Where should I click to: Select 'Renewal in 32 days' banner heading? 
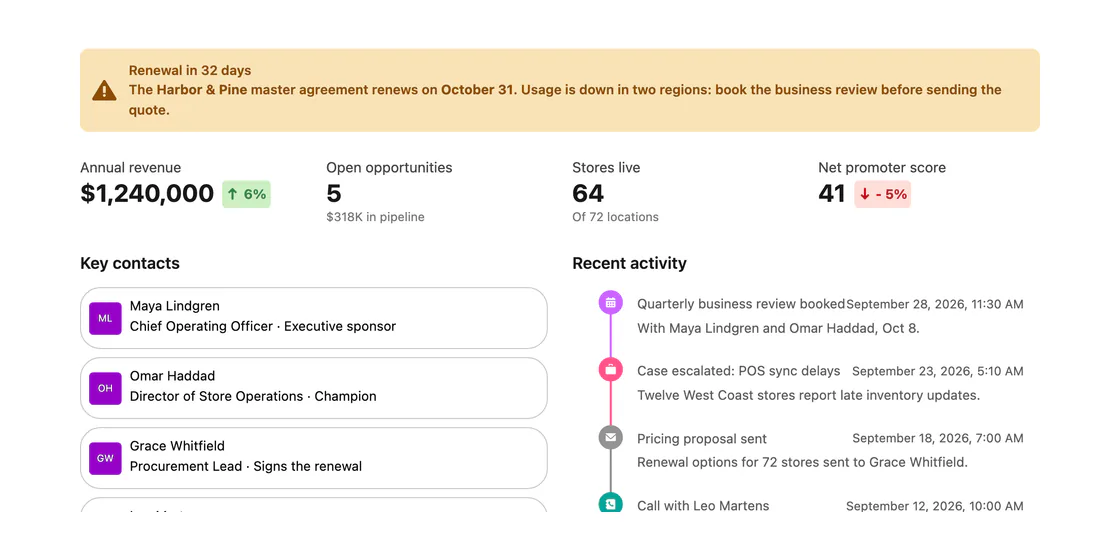pyautogui.click(x=190, y=71)
